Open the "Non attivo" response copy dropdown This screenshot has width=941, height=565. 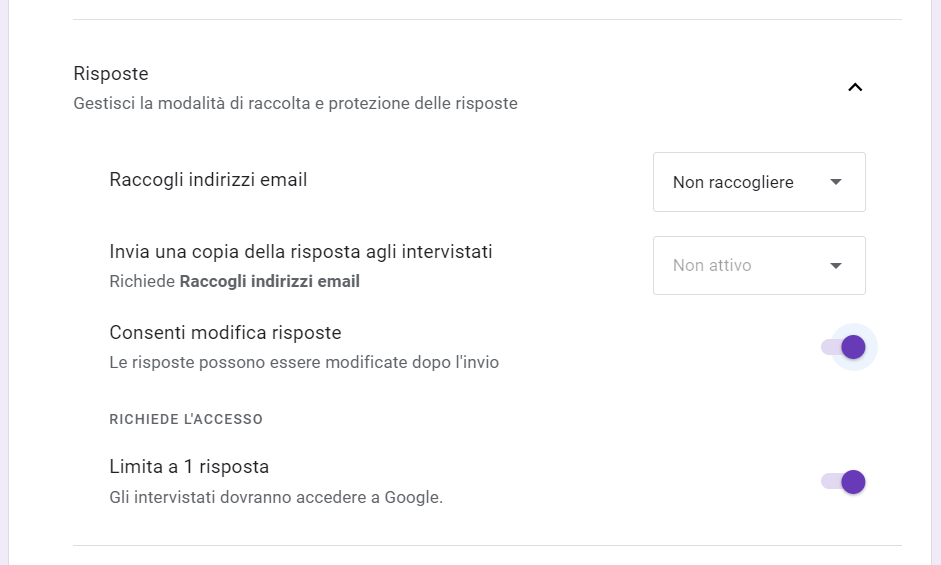(x=758, y=266)
